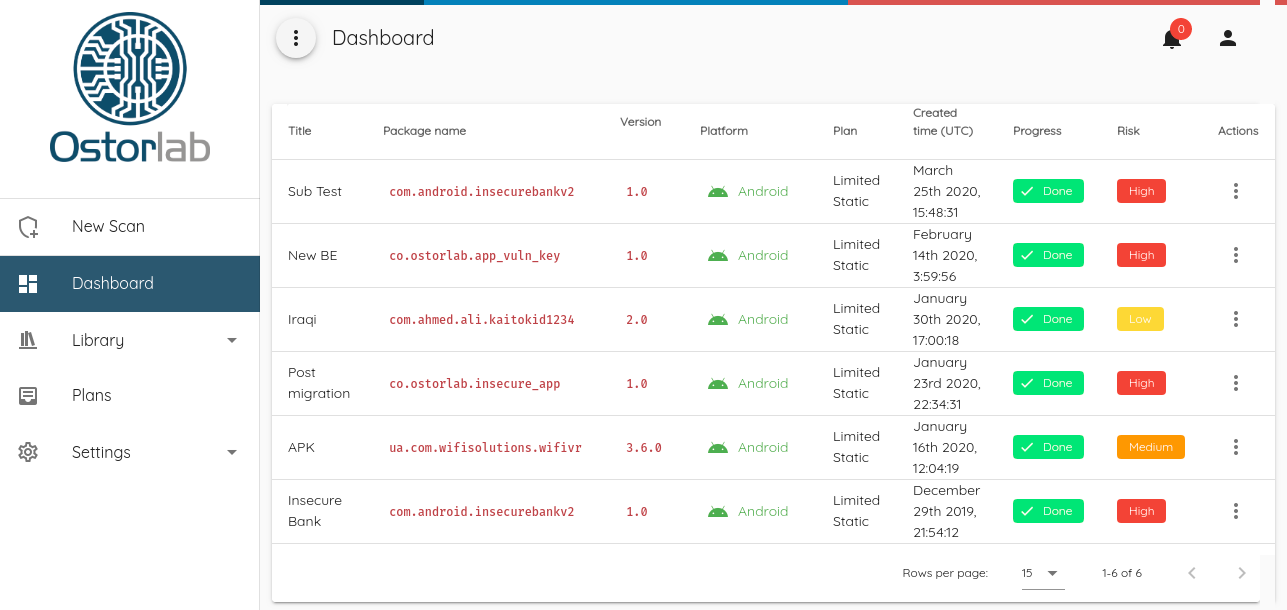The height and width of the screenshot is (610, 1287).
Task: Click the Dashboard grid icon in sidebar
Action: coord(28,284)
